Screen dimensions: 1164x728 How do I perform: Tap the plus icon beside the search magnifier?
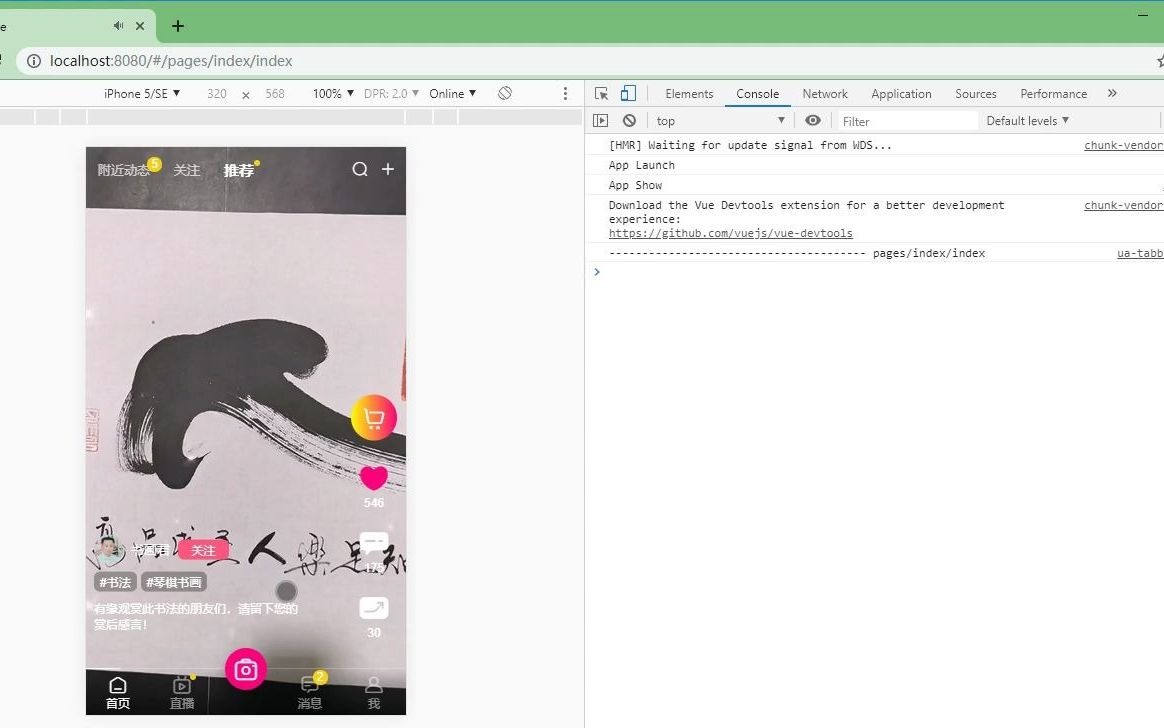click(x=388, y=170)
